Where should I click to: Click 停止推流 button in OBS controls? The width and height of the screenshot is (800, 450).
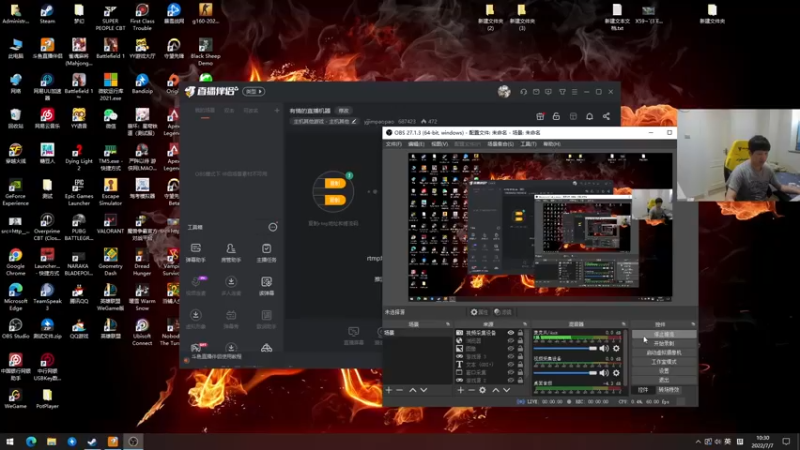tap(664, 334)
